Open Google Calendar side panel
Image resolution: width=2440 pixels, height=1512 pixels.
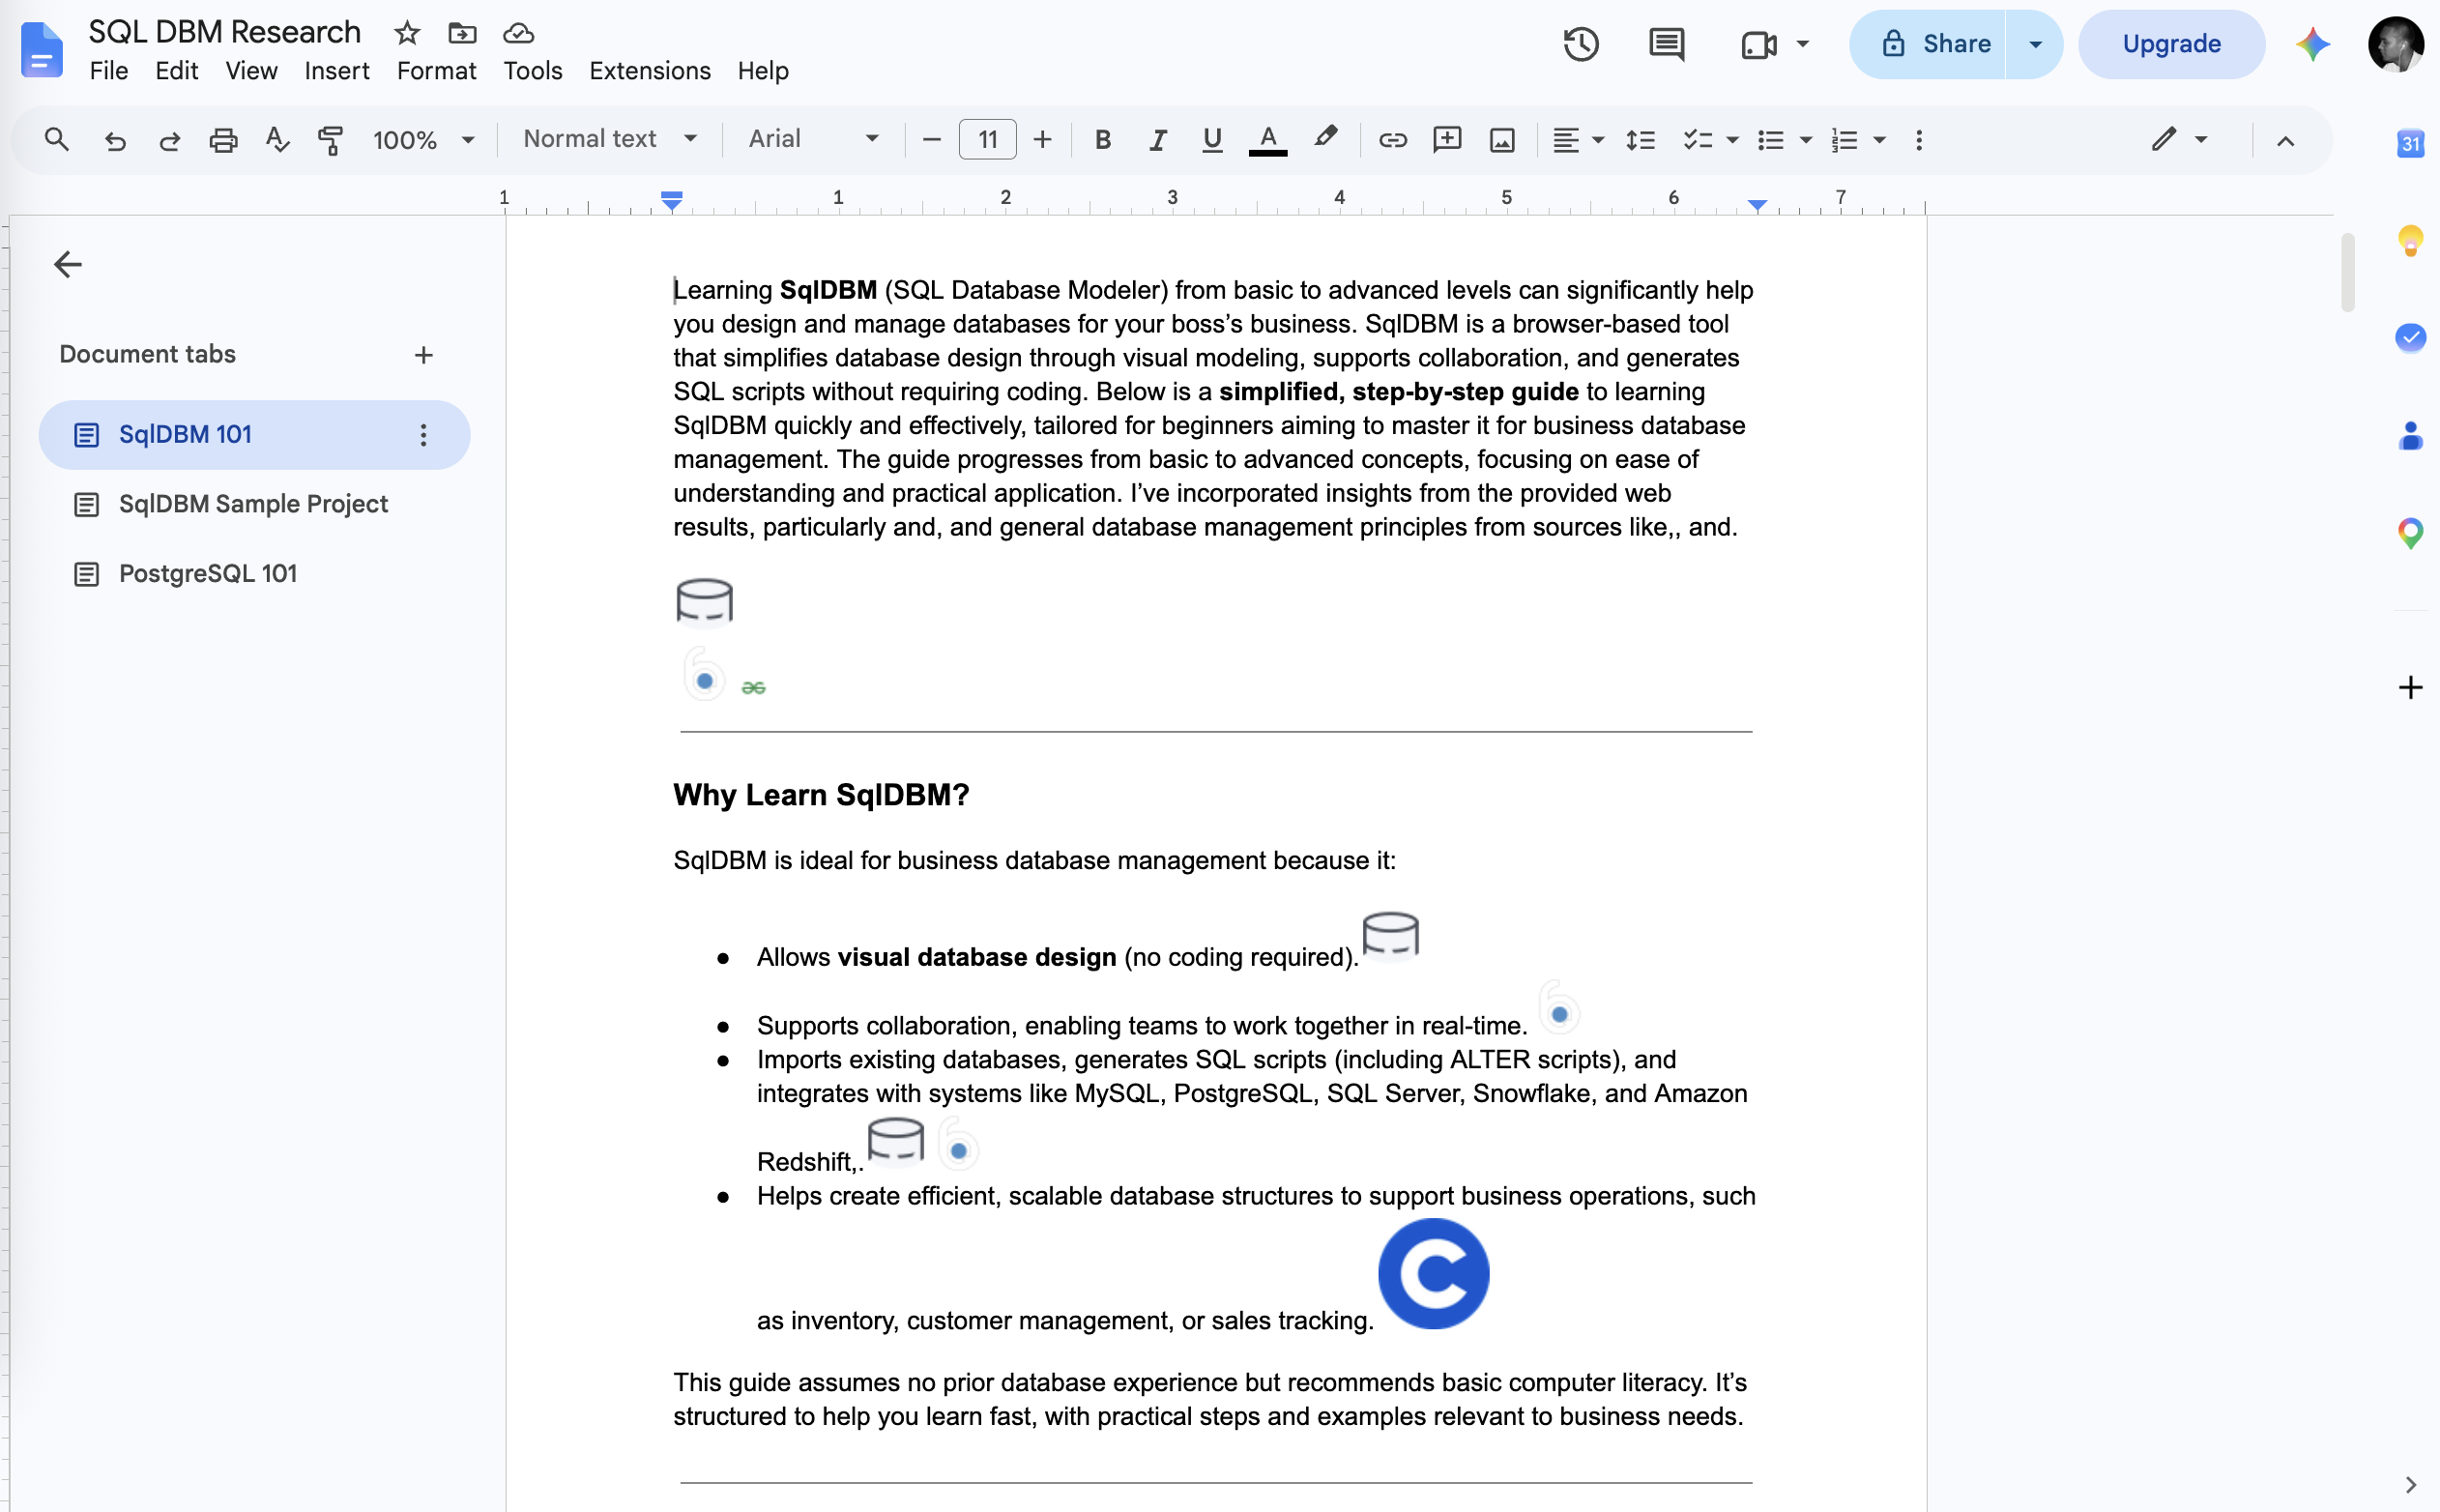(x=2410, y=143)
